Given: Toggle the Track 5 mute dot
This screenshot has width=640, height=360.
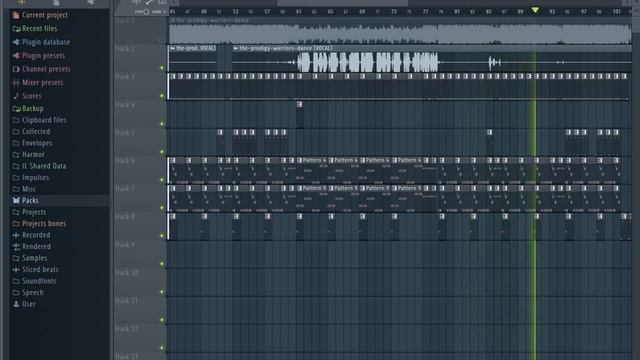Looking at the screenshot, I should [162, 152].
